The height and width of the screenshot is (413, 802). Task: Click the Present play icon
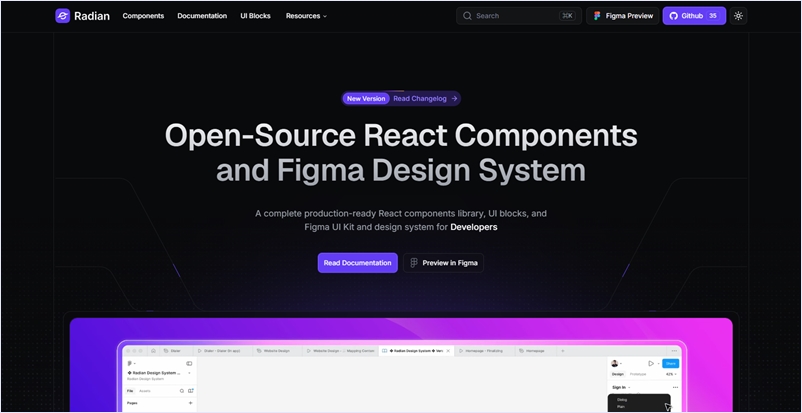pyautogui.click(x=651, y=363)
